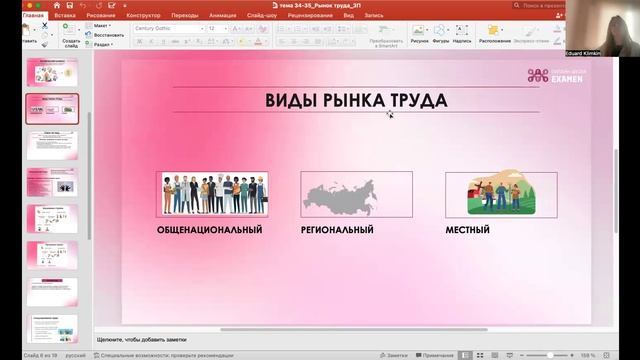
Task: Toggle Bold formatting
Action: click(139, 42)
